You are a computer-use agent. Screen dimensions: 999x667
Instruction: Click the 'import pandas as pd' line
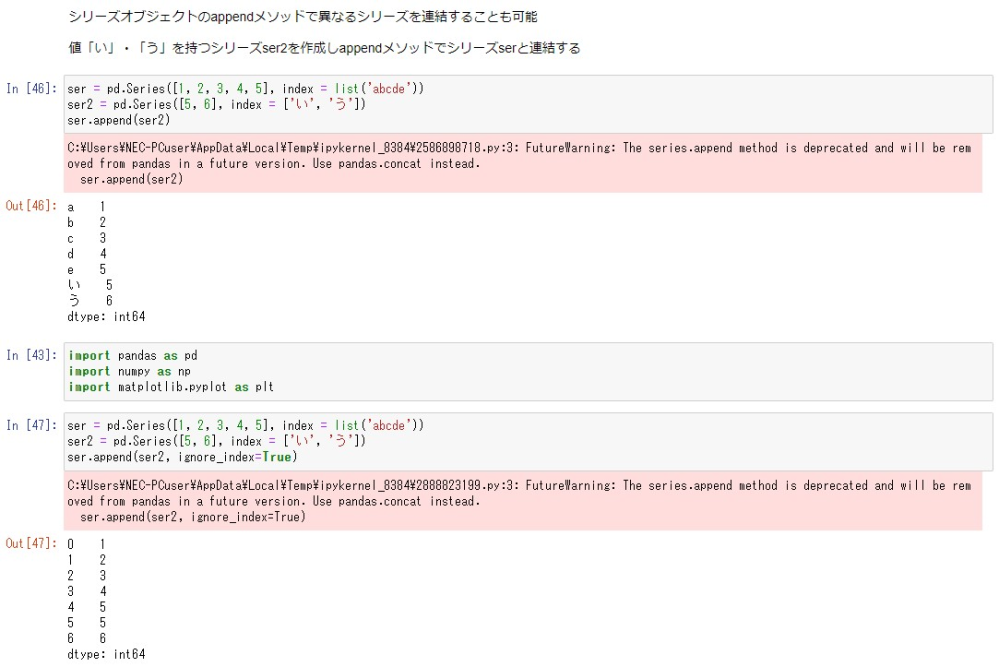[x=133, y=355]
